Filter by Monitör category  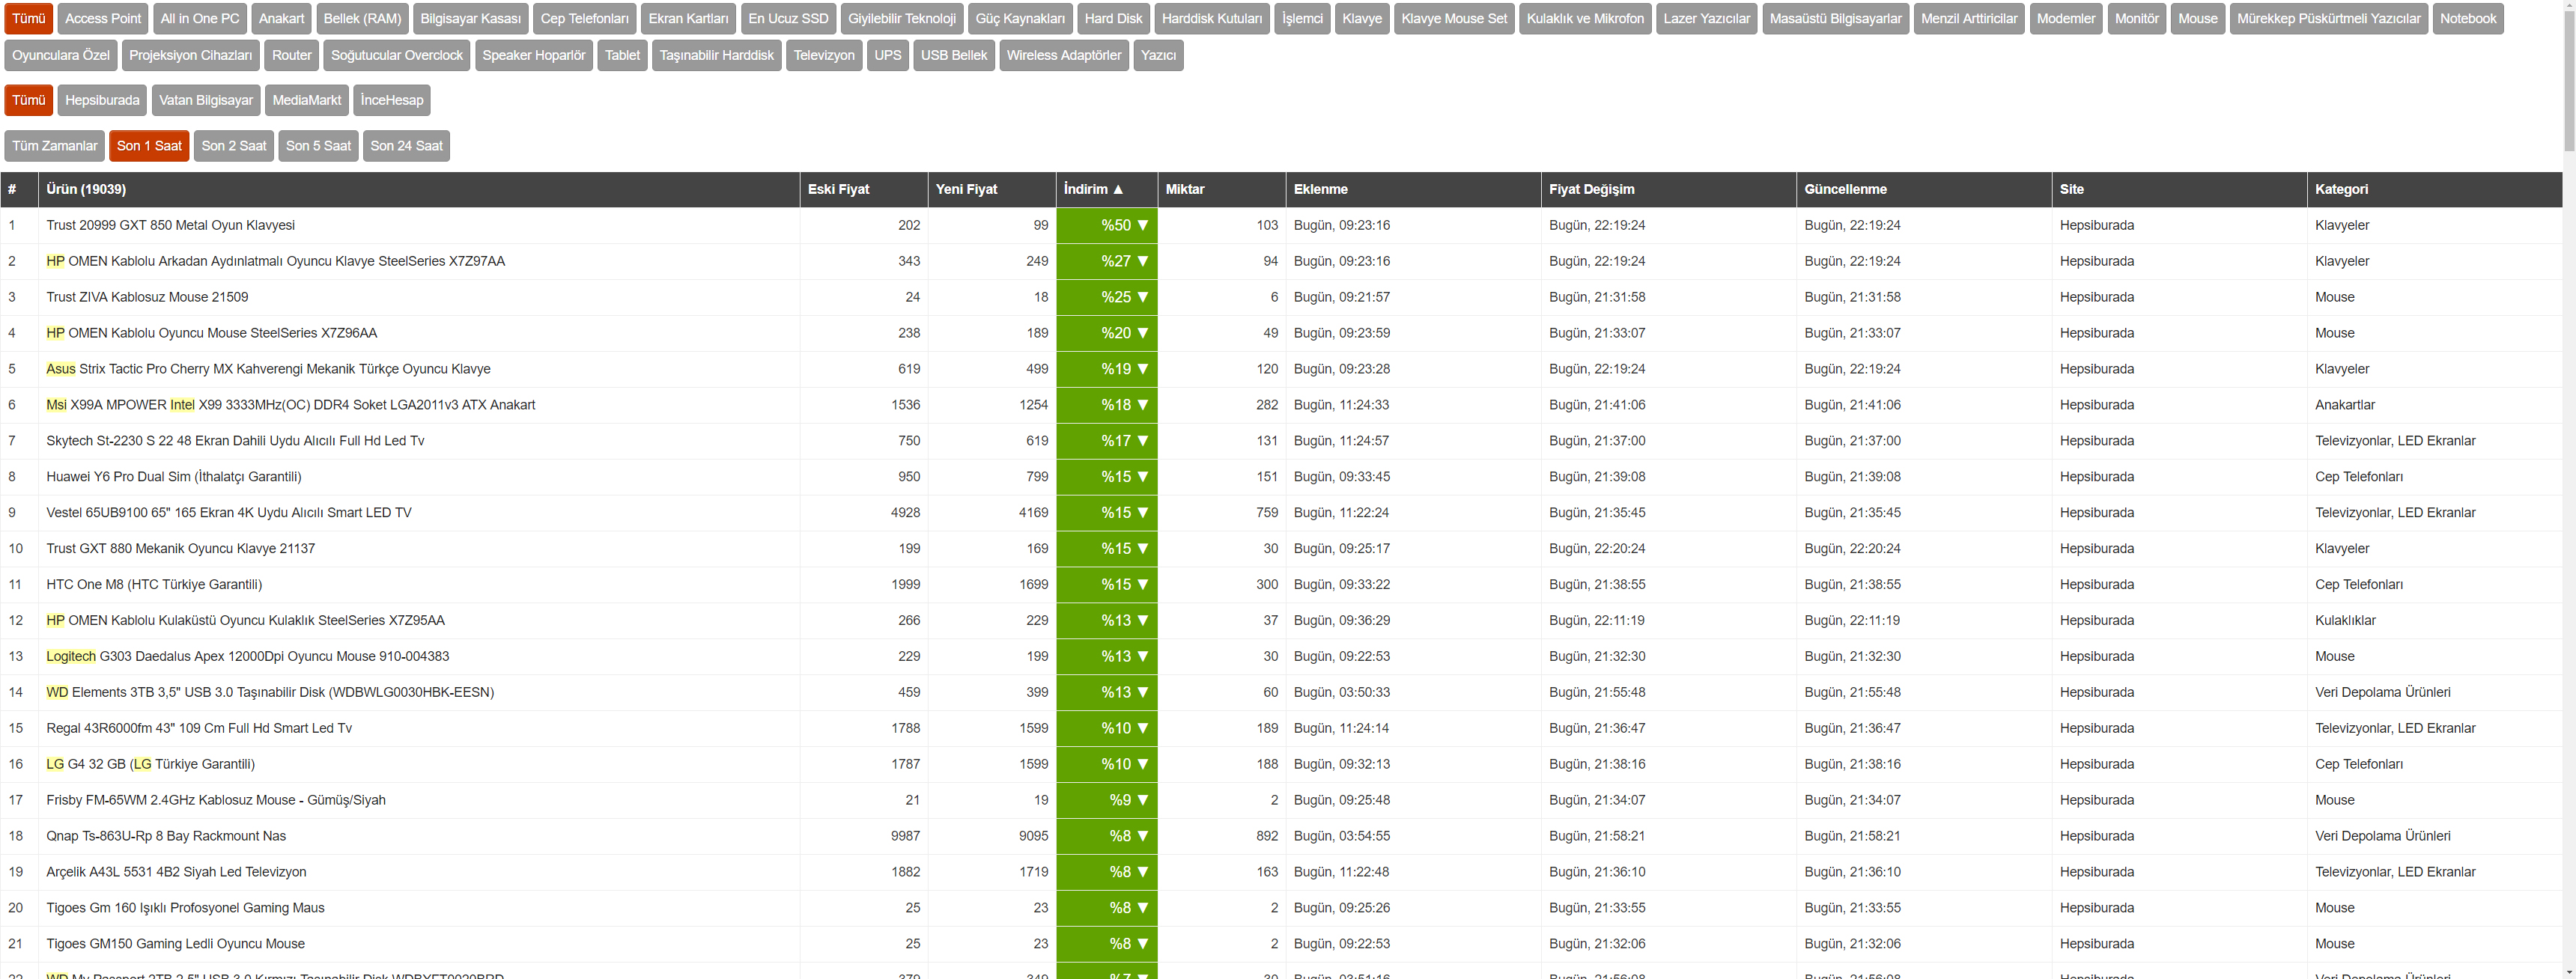pyautogui.click(x=2136, y=19)
